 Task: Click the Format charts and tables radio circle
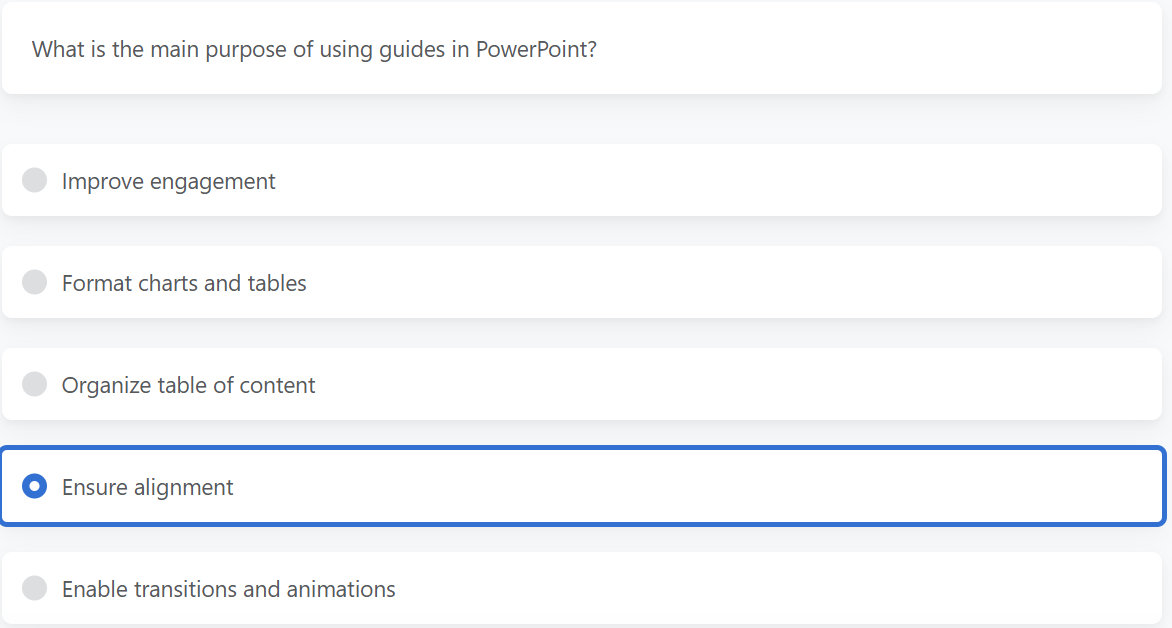[x=34, y=283]
